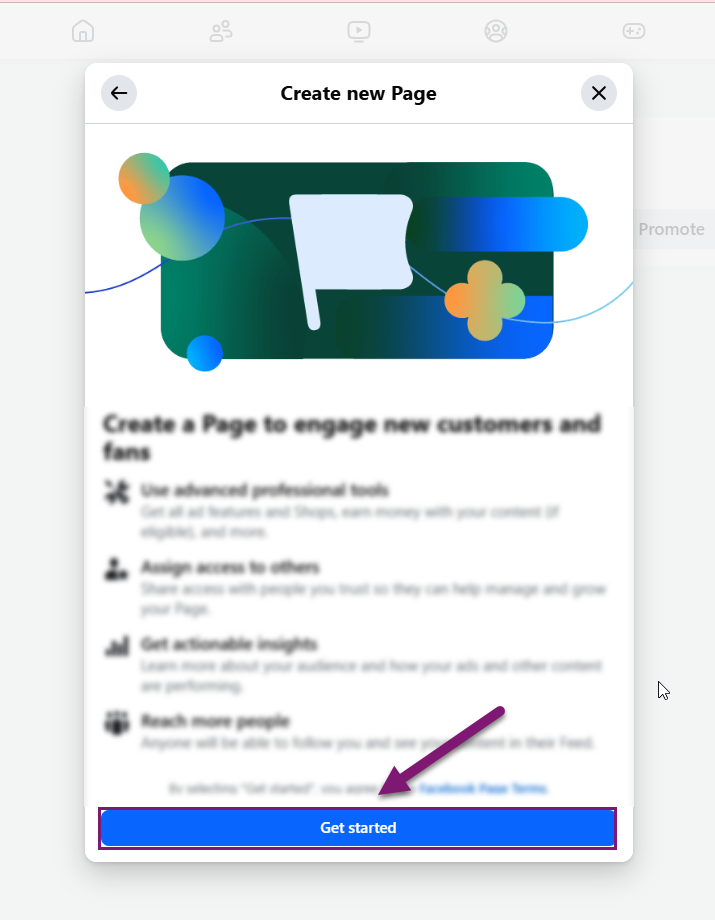Open the Groups icon in top navigation
Screen dimensions: 715x920
pos(496,31)
